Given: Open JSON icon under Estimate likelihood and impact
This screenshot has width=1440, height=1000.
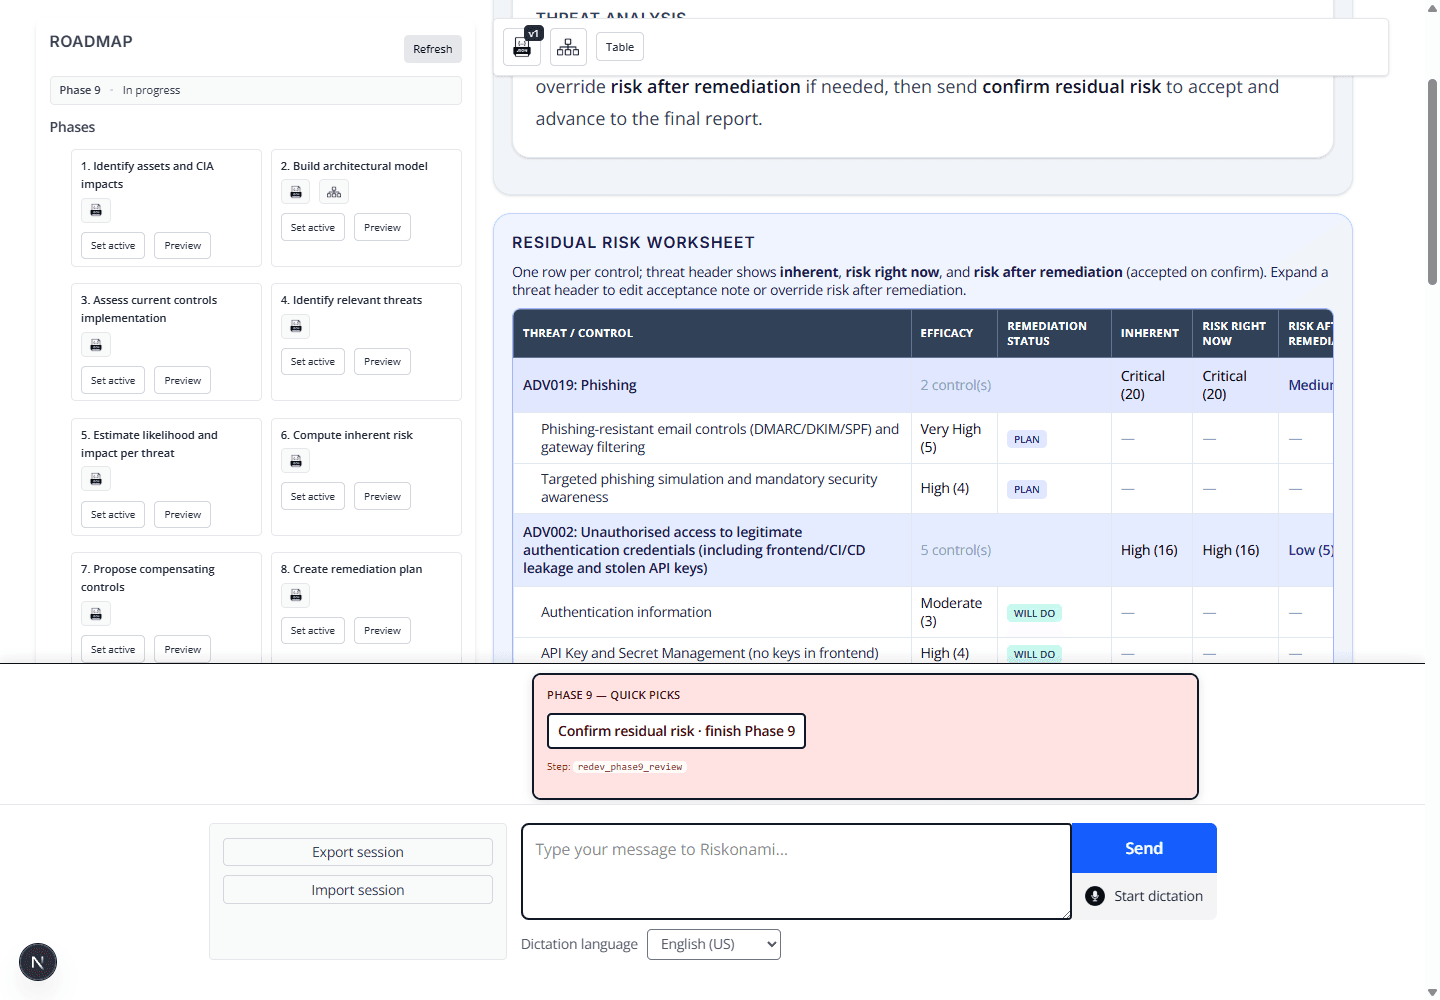Looking at the screenshot, I should tap(96, 479).
